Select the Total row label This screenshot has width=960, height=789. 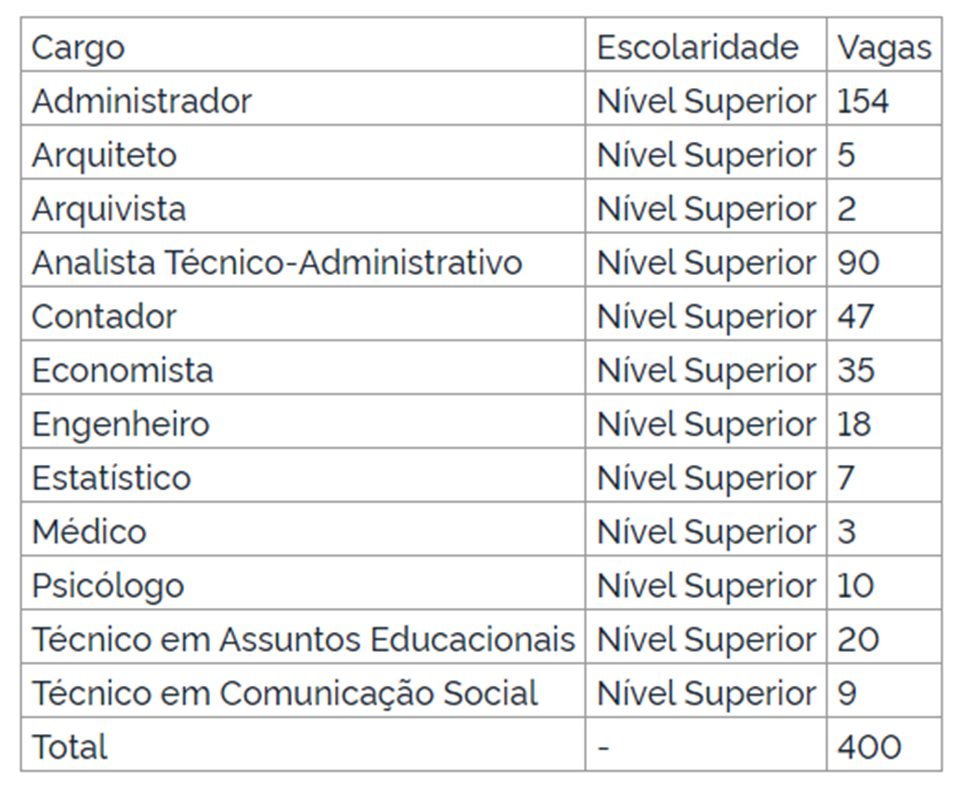69,747
